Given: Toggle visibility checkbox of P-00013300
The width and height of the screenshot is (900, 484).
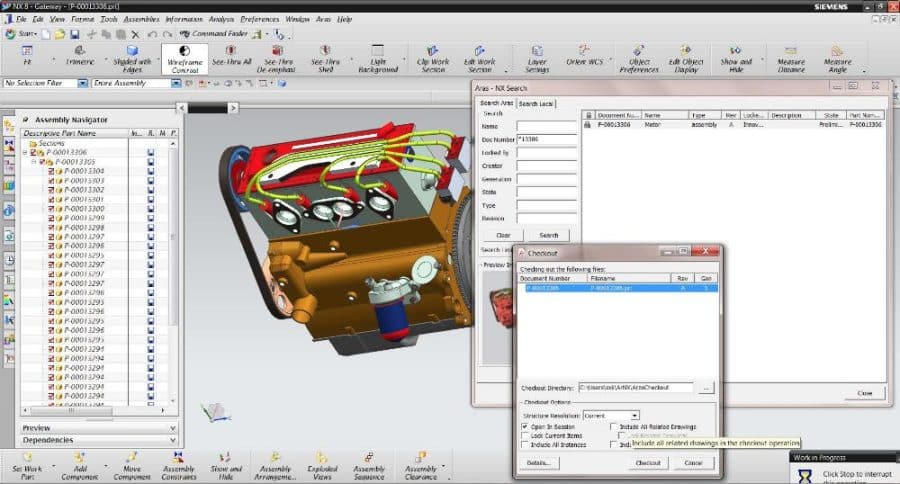Looking at the screenshot, I should click(51, 208).
